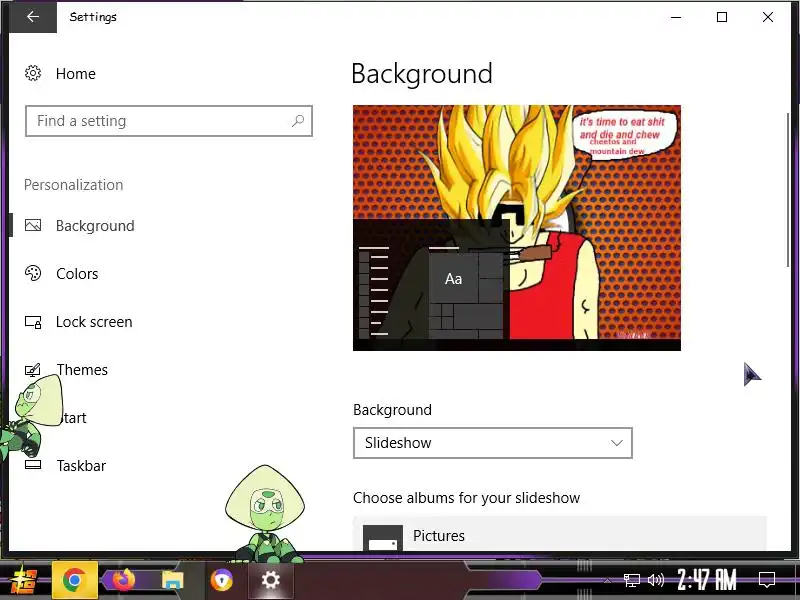Select the Background picture icon in sidebar
This screenshot has width=800, height=600.
tap(33, 225)
